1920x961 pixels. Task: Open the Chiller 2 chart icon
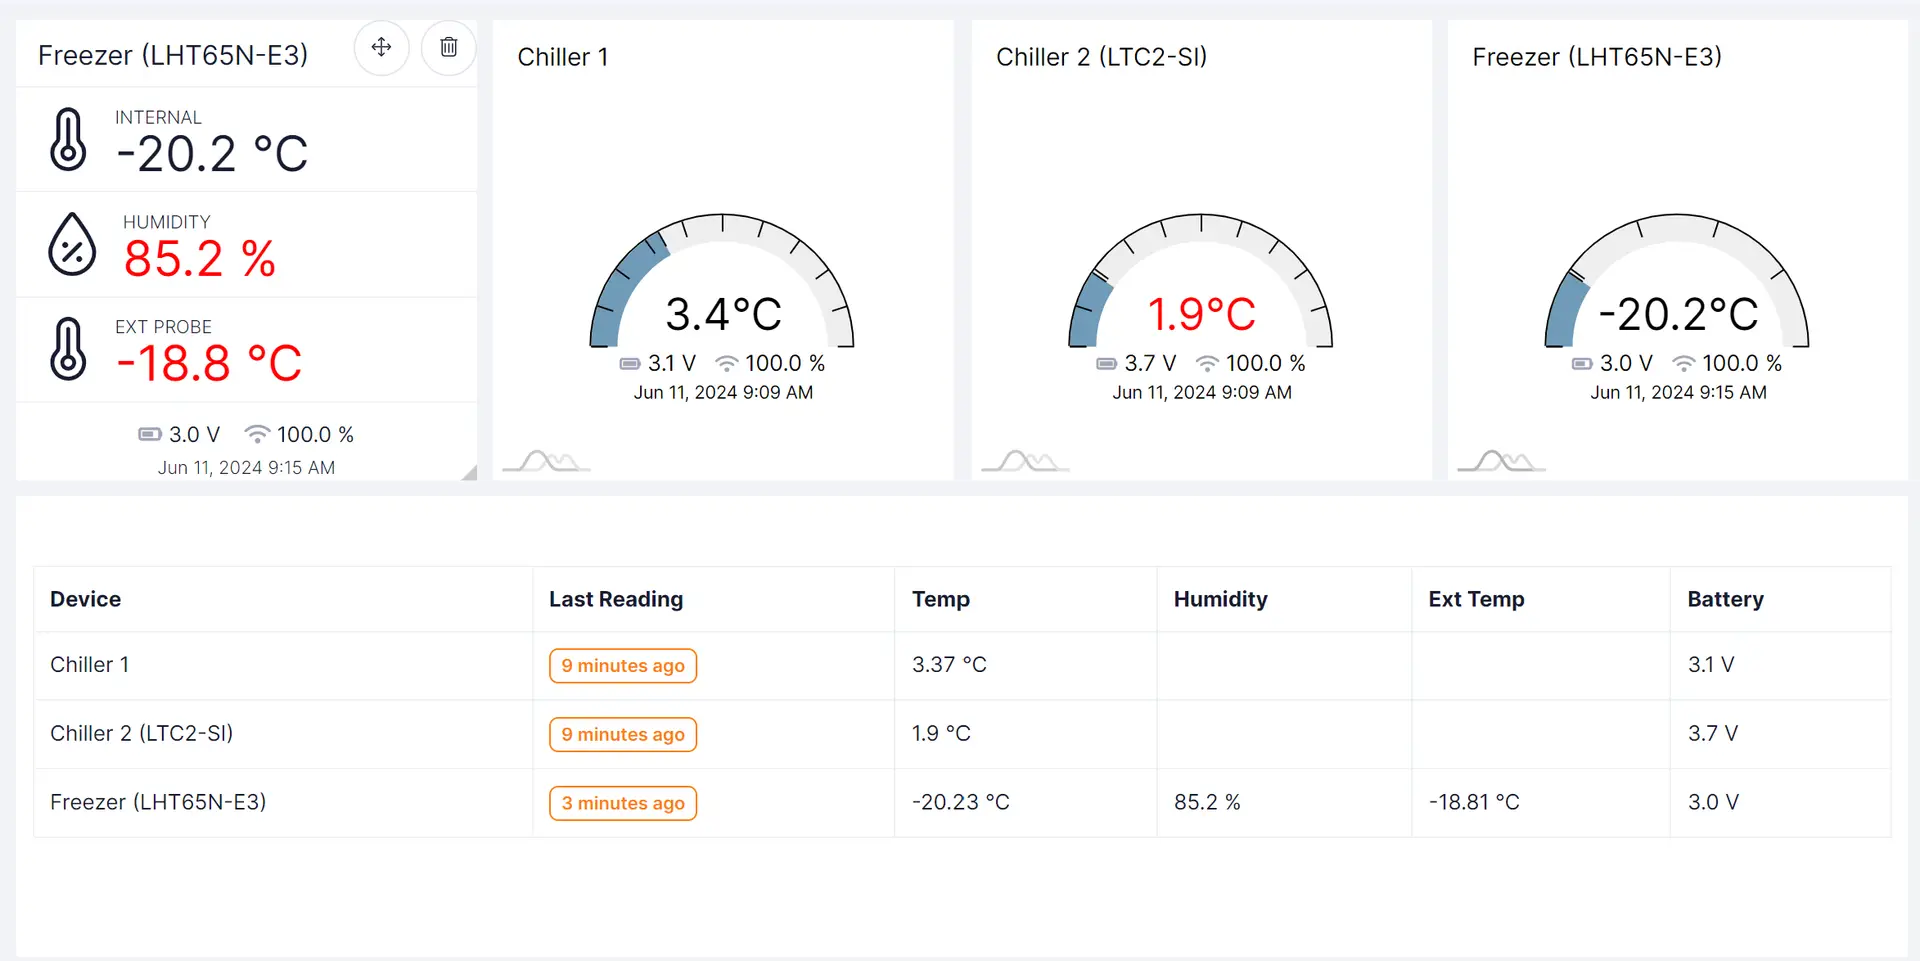(1025, 461)
